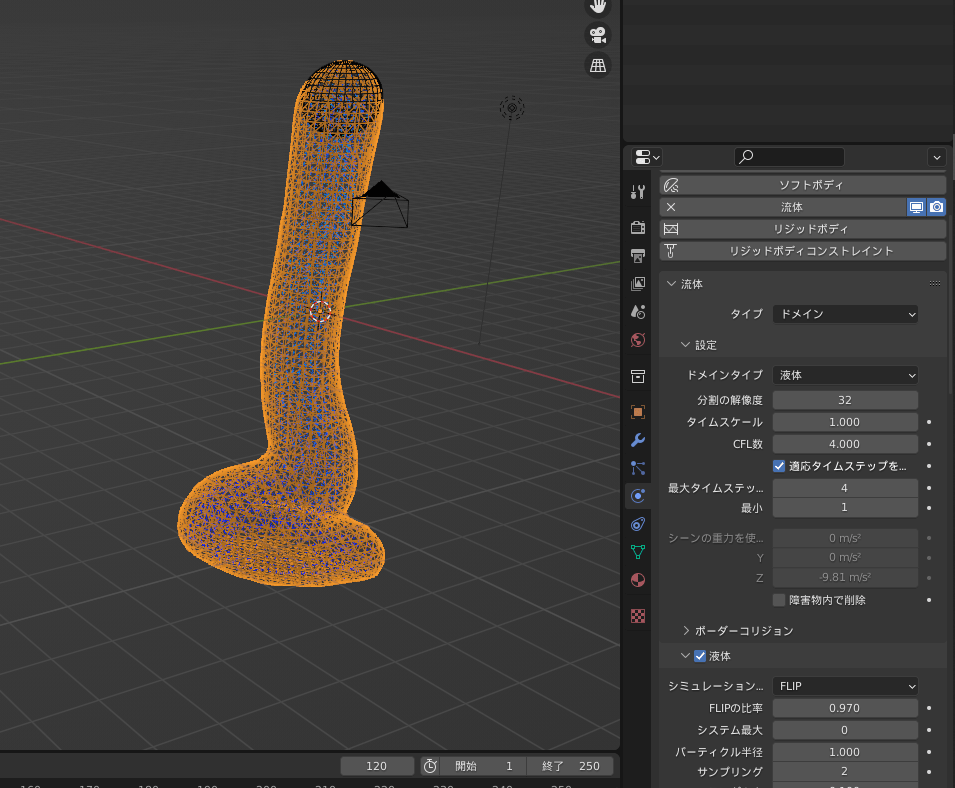The image size is (955, 788).
Task: Toggle fluid display in viewport
Action: click(x=916, y=207)
